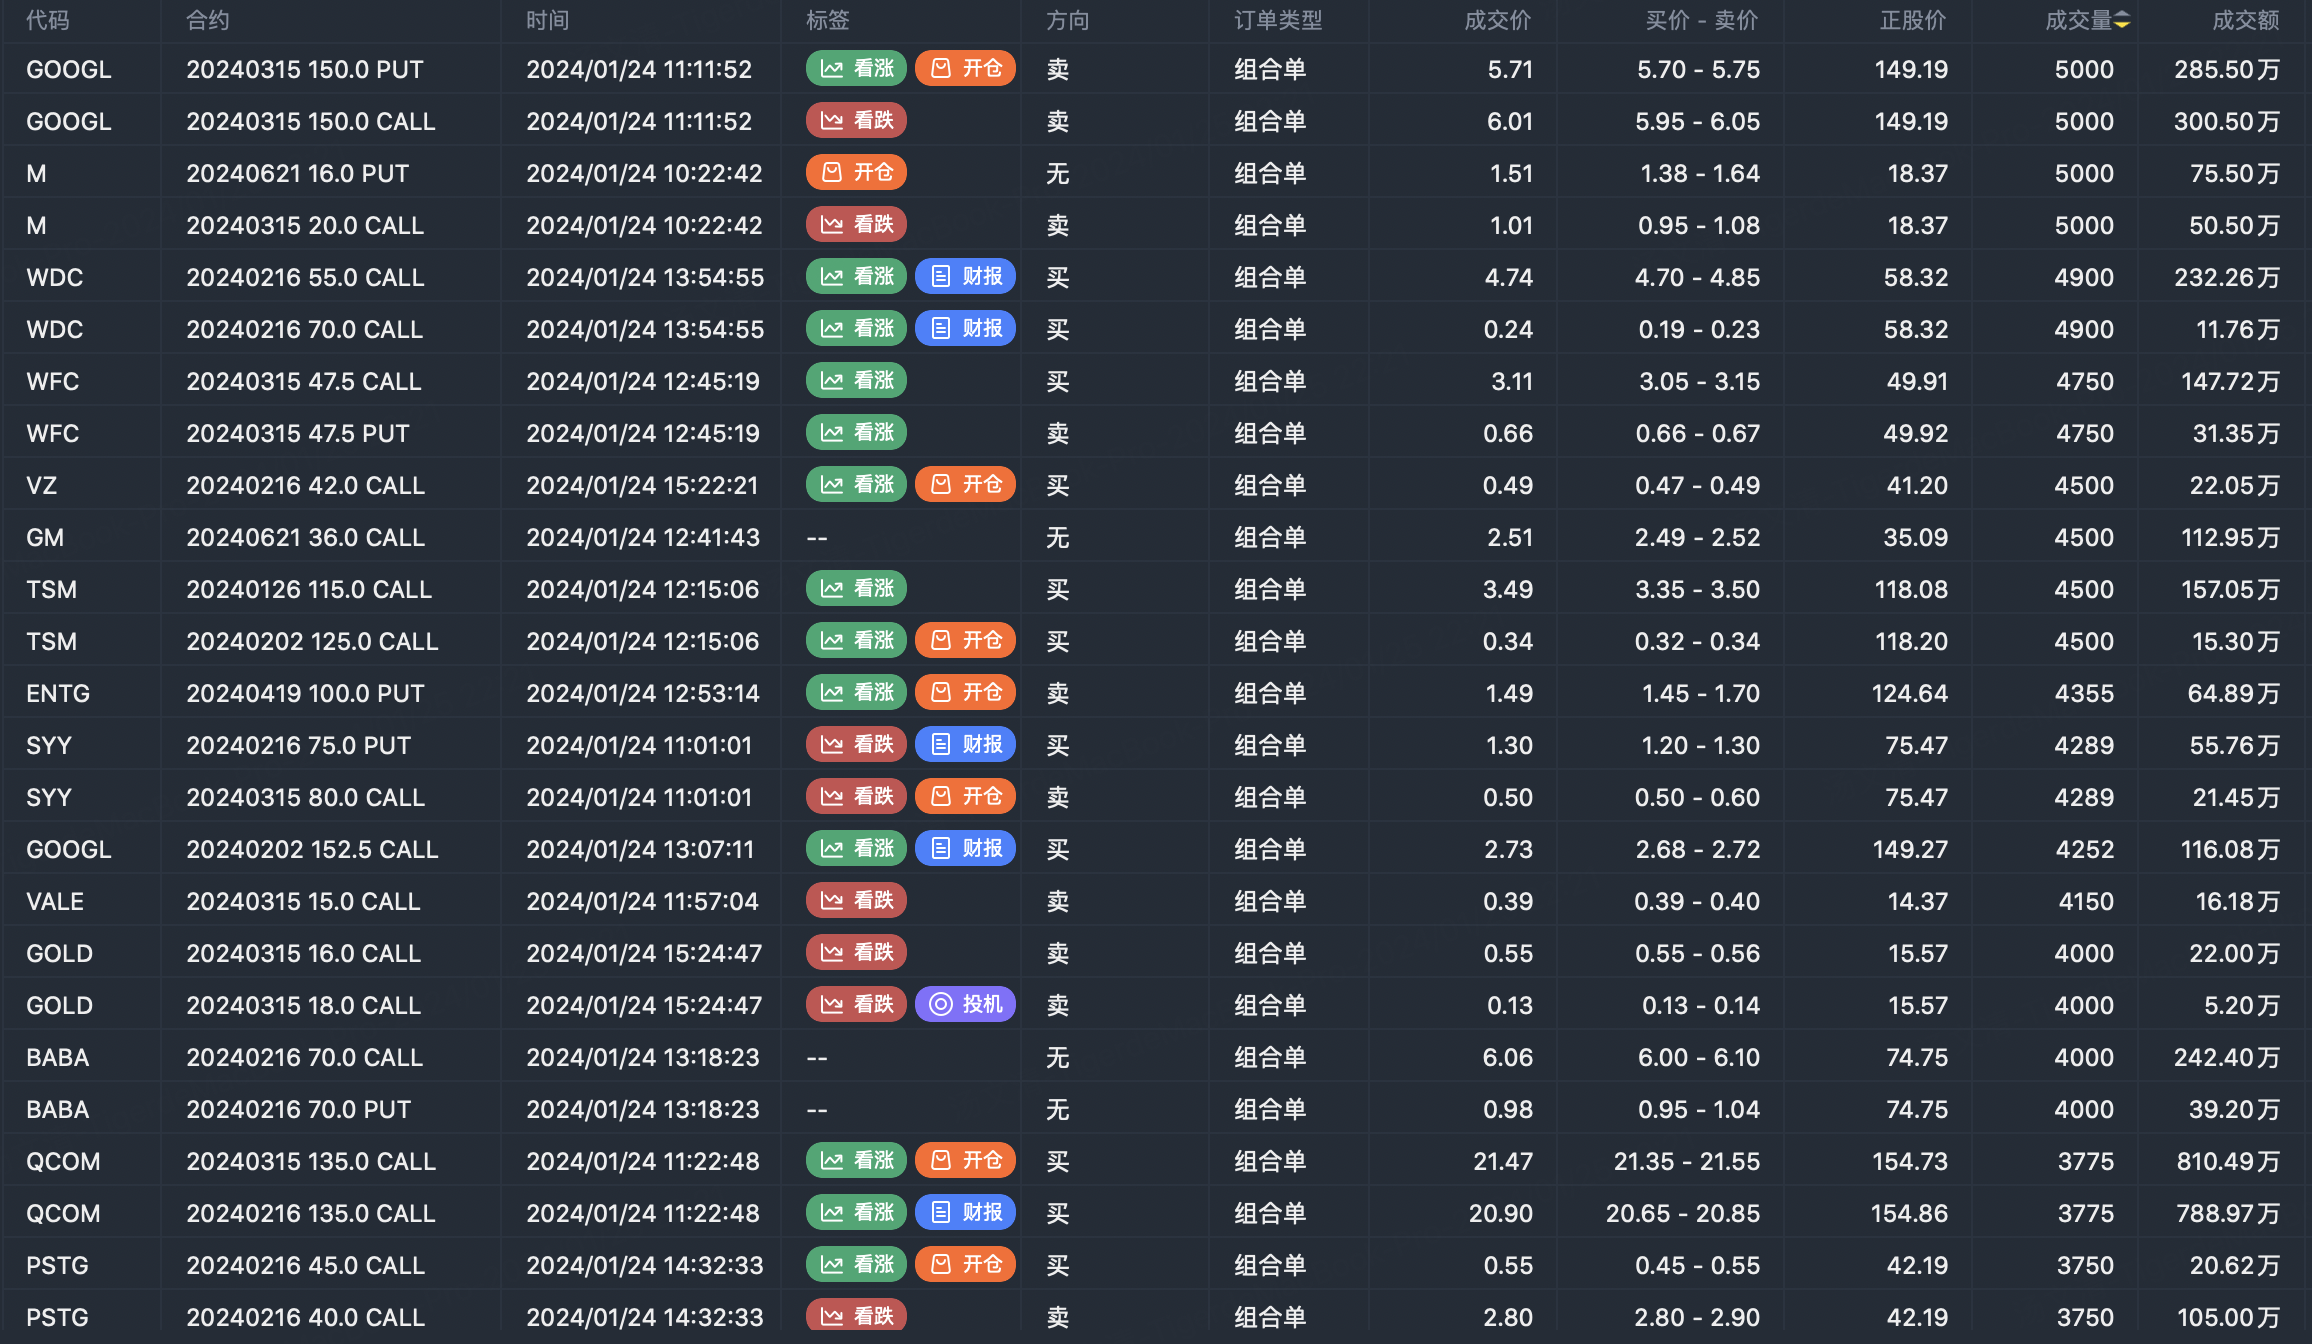Click 财报 tag on WDC 55.0 CALL row
The width and height of the screenshot is (2312, 1344).
click(965, 277)
